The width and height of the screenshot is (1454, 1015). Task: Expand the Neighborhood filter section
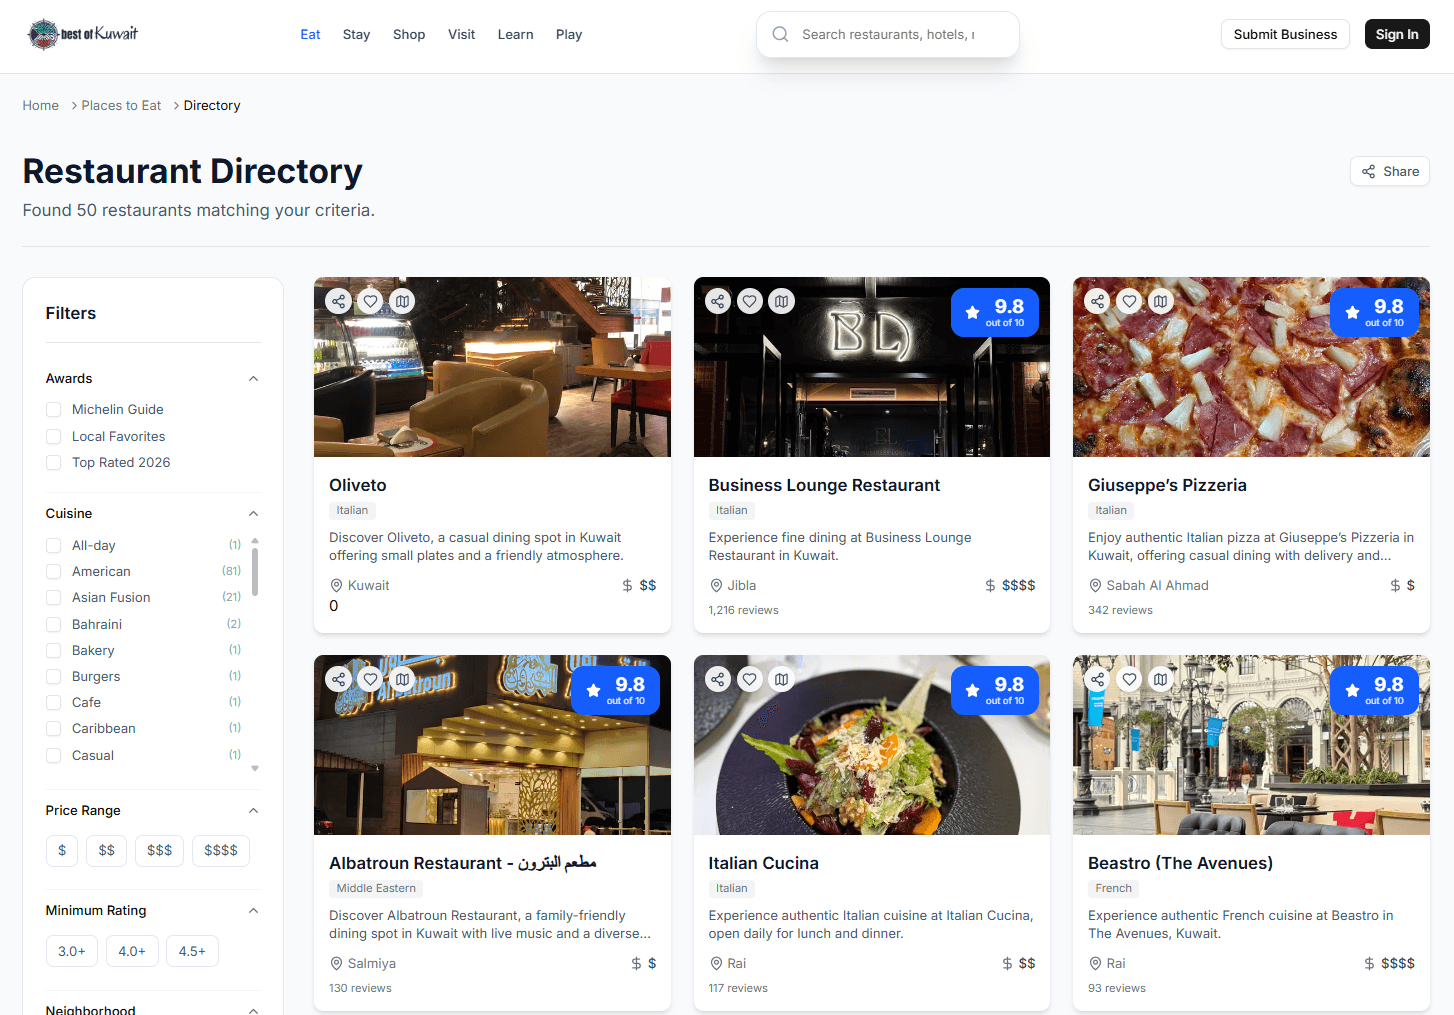pyautogui.click(x=253, y=1009)
